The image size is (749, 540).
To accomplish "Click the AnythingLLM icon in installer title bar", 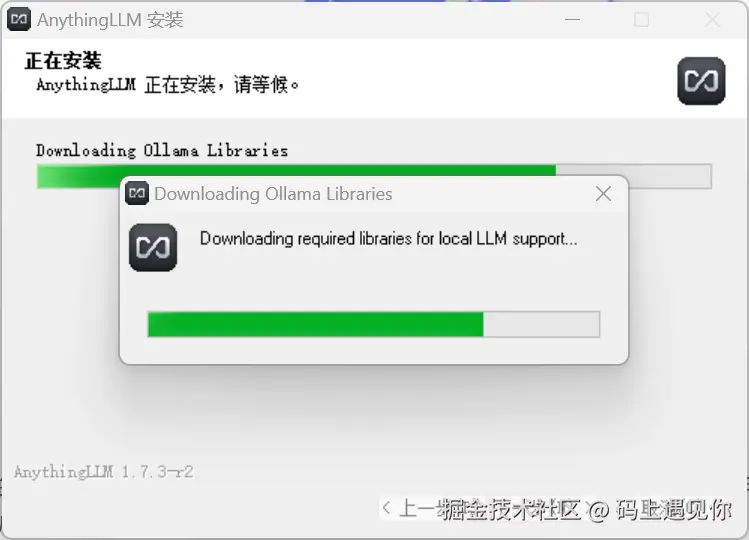I will coord(19,20).
